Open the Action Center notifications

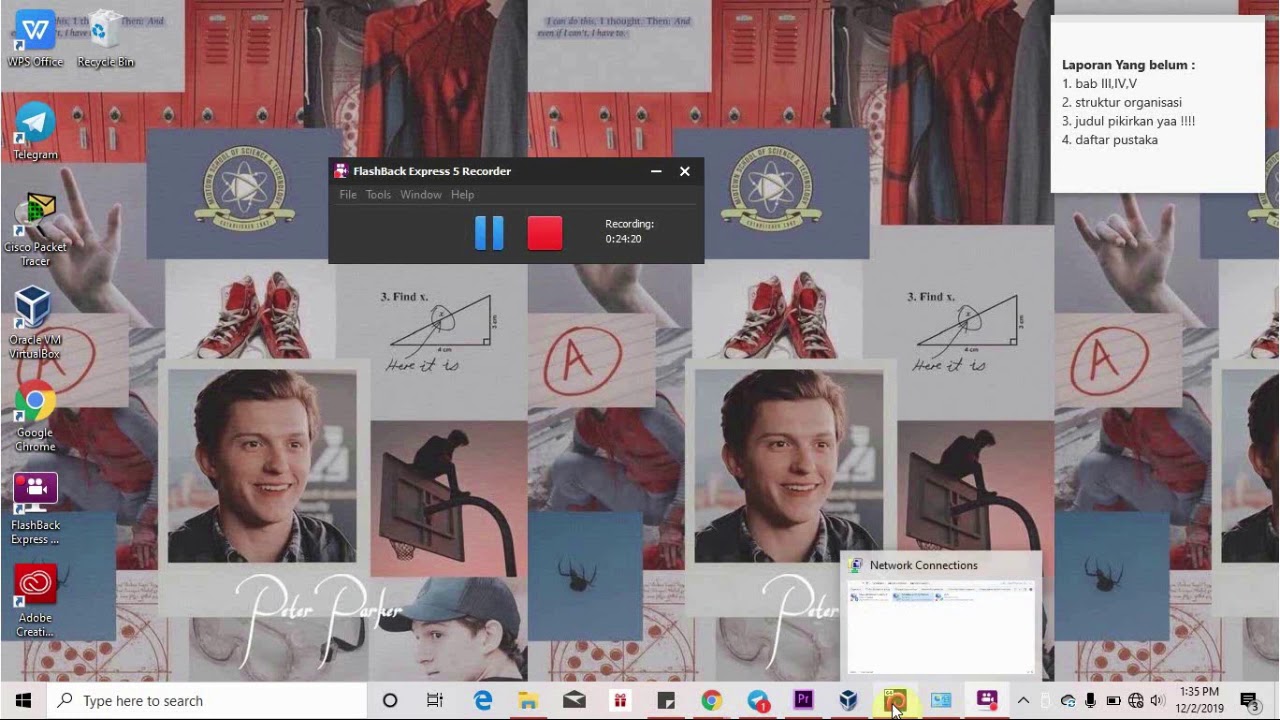[x=1249, y=700]
